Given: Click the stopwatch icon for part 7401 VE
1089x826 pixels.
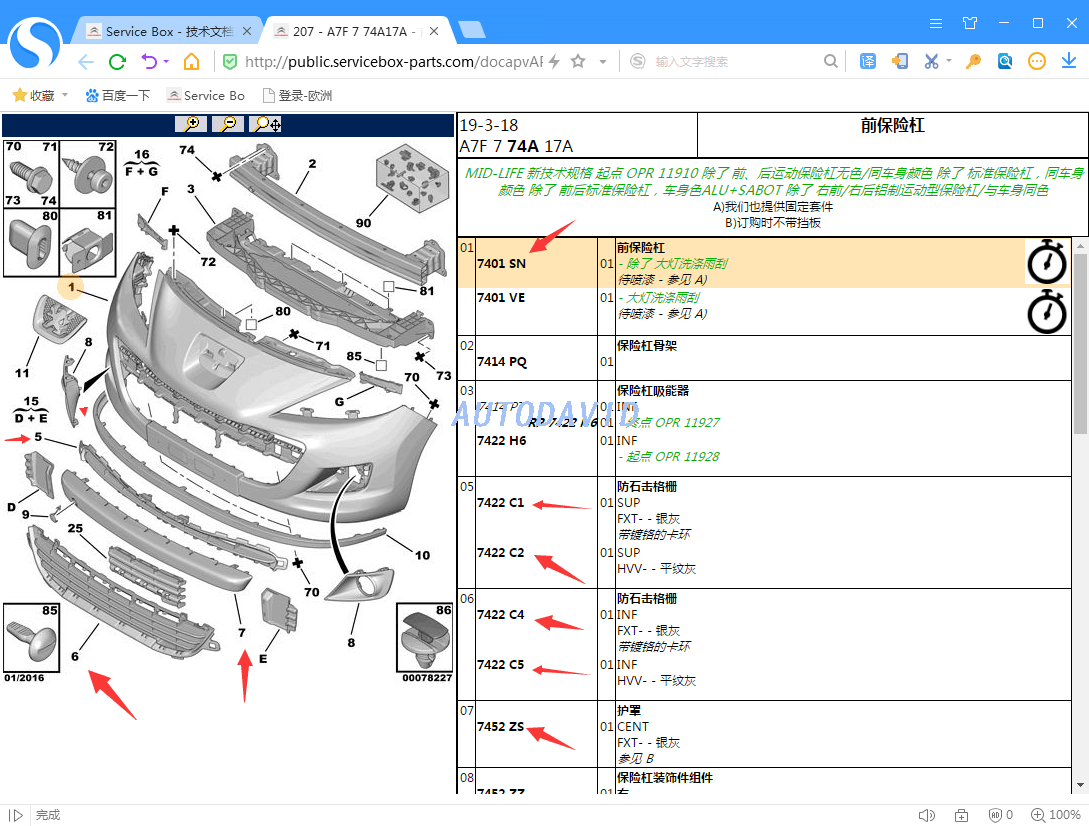Looking at the screenshot, I should pos(1047,311).
